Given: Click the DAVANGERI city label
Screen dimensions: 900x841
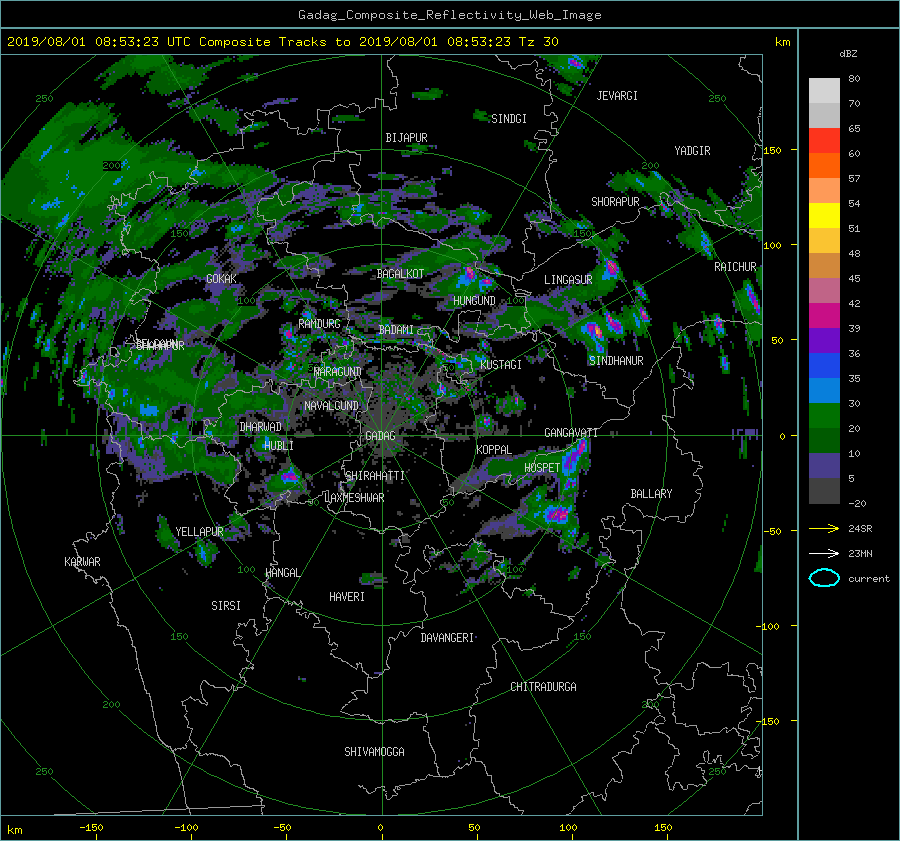Looking at the screenshot, I should [x=447, y=638].
